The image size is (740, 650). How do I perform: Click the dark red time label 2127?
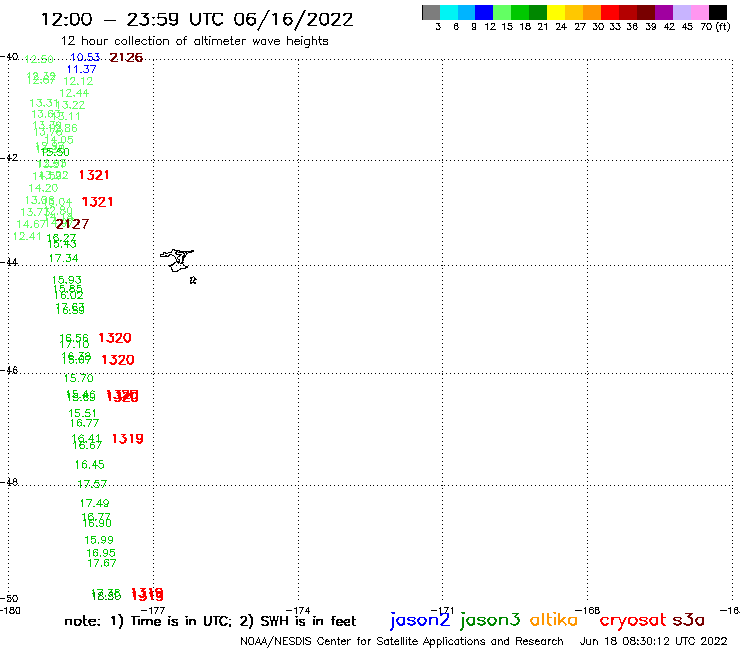[72, 224]
